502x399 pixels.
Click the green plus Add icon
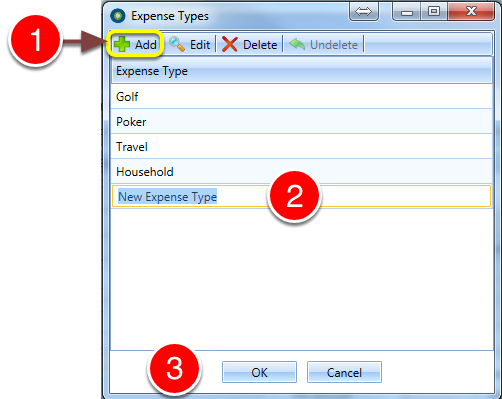(122, 44)
